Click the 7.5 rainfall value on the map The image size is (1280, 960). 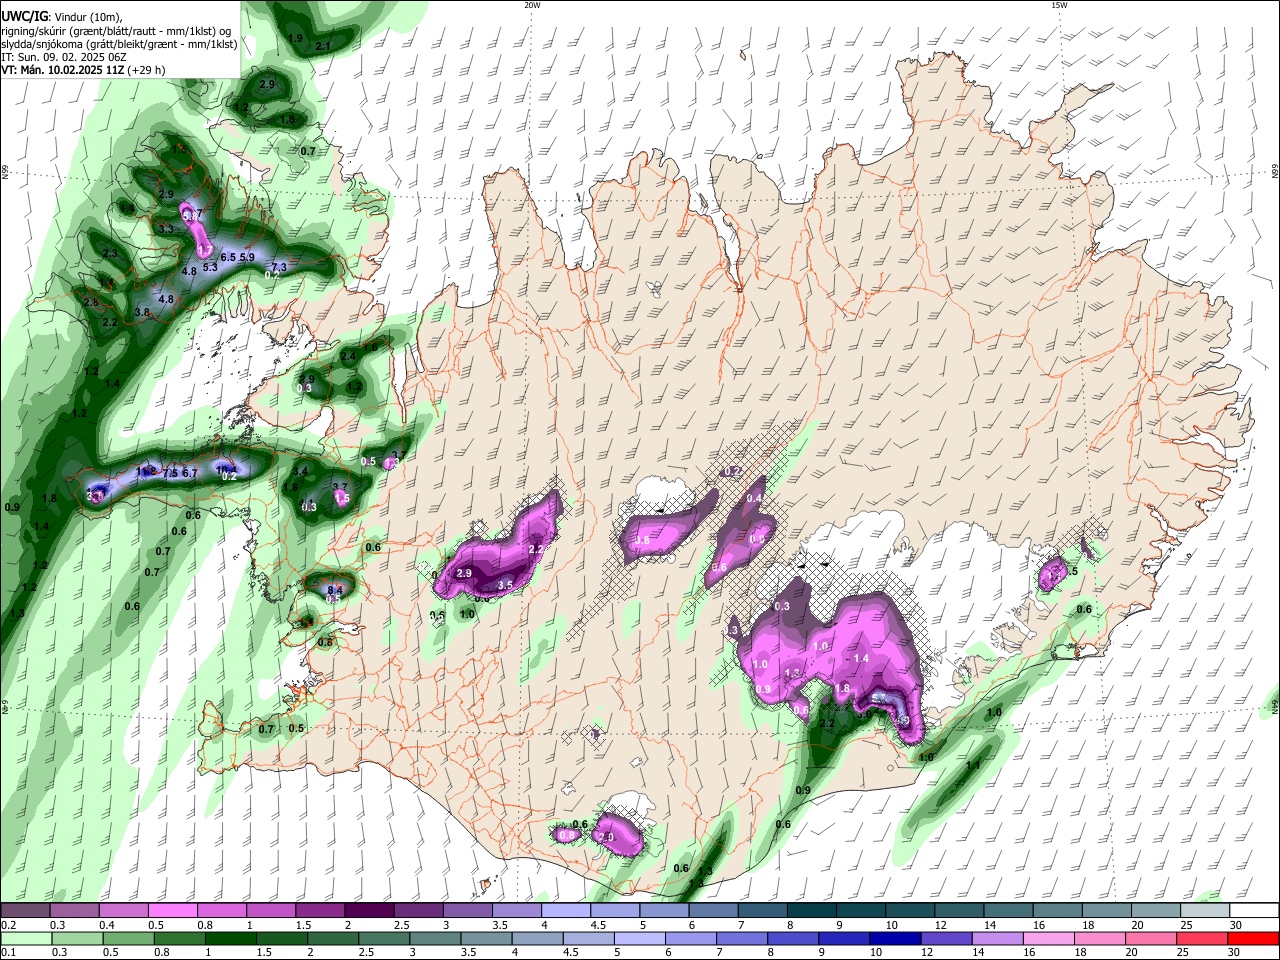coord(170,473)
